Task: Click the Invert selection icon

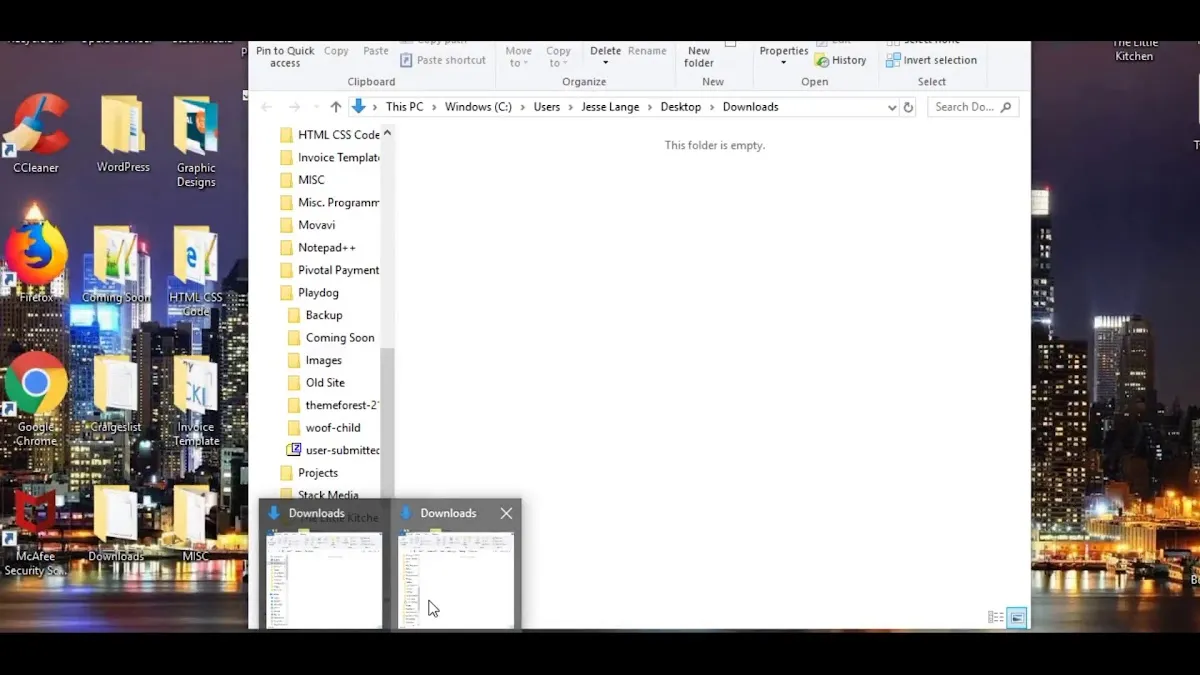Action: (x=893, y=60)
